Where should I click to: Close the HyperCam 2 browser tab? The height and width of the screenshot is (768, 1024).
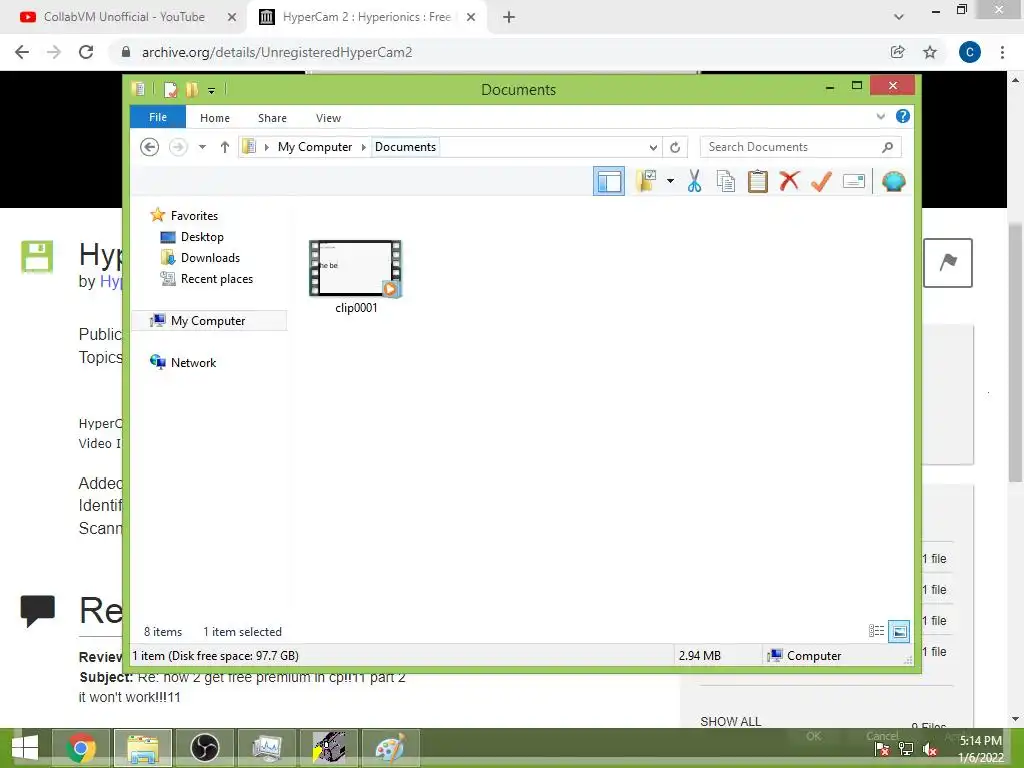click(471, 18)
